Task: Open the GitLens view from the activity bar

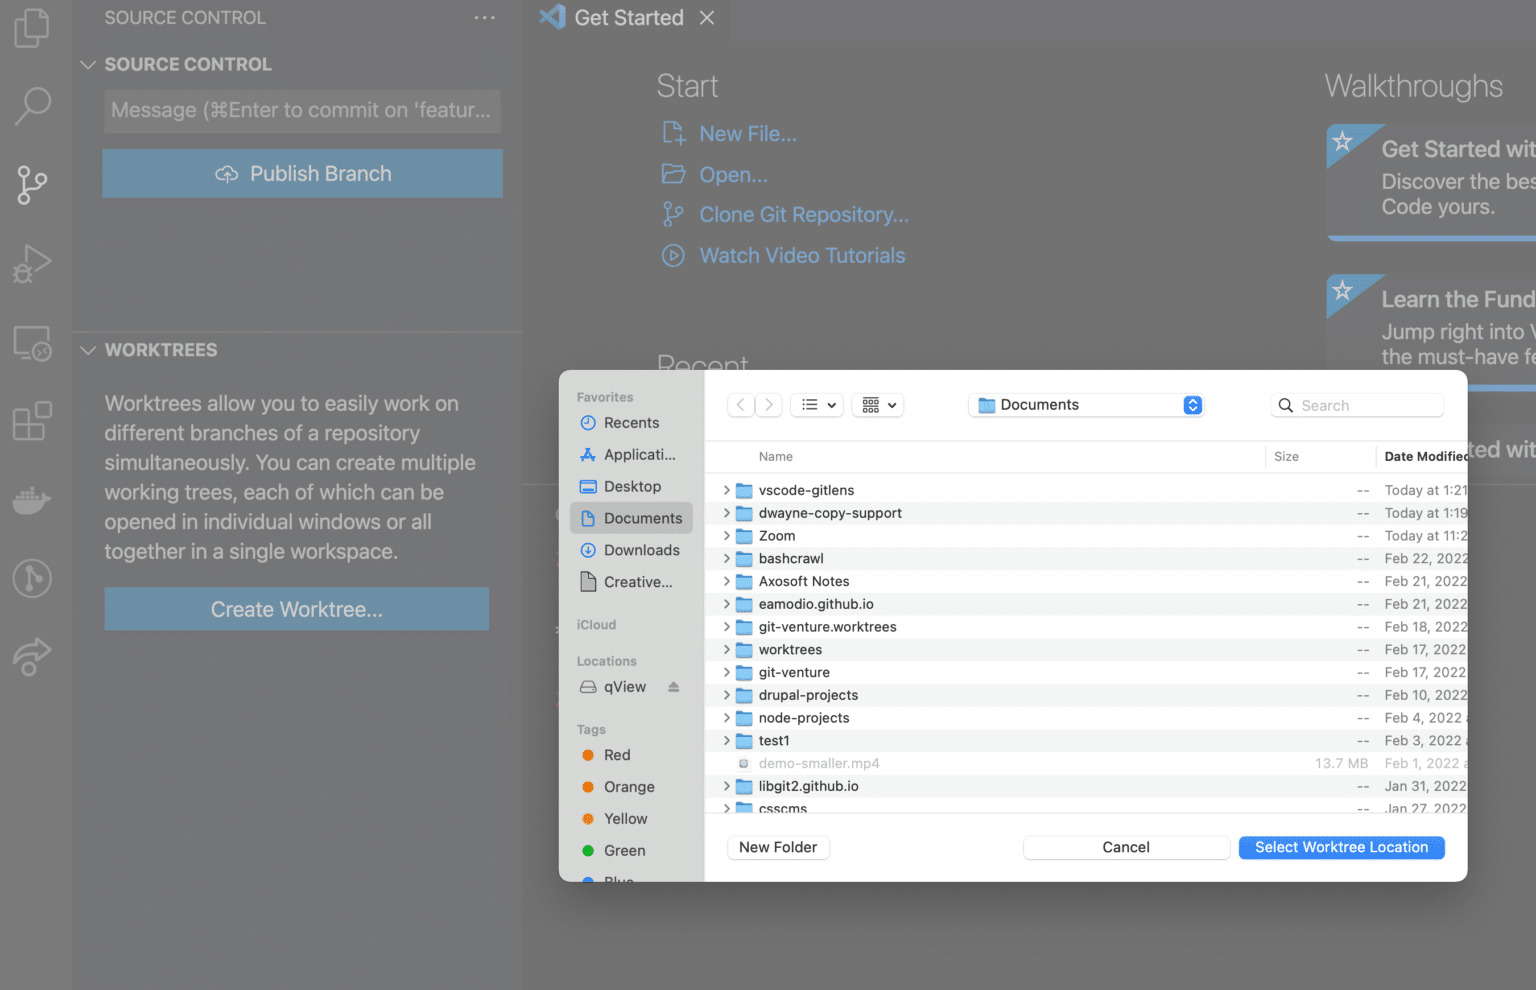Action: pyautogui.click(x=31, y=578)
